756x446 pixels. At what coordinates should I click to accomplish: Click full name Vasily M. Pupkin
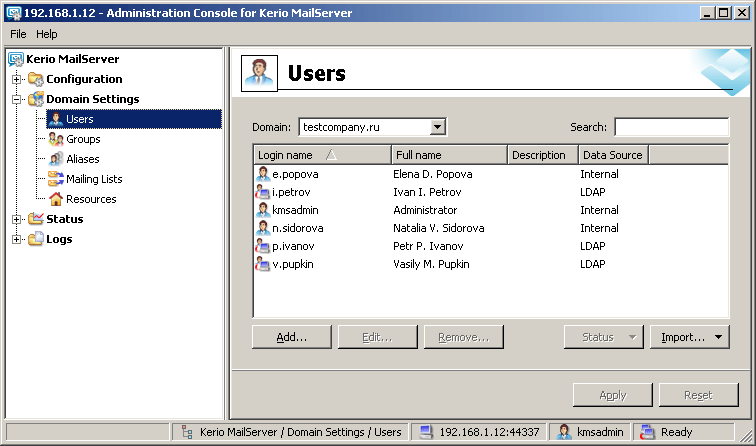click(x=431, y=264)
